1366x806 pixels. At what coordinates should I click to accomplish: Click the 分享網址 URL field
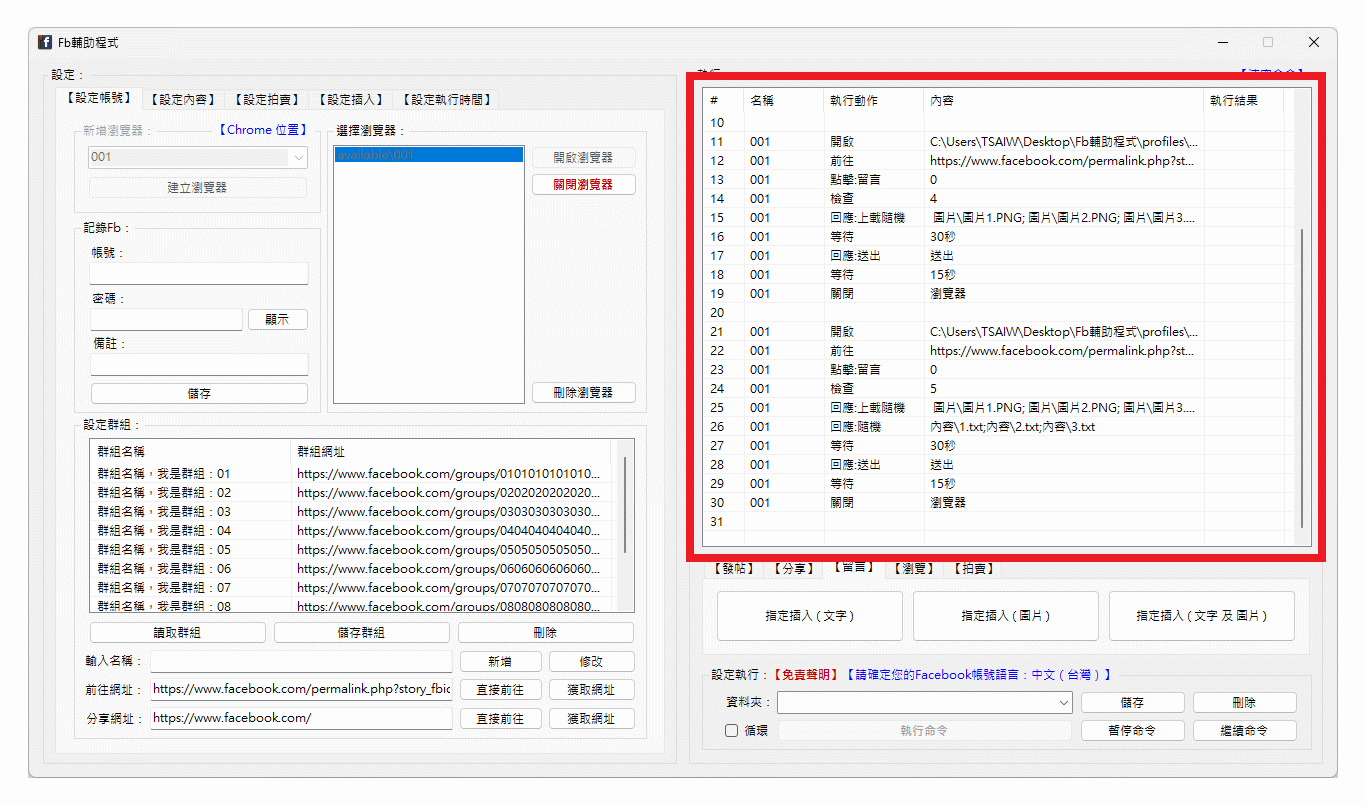(x=301, y=718)
